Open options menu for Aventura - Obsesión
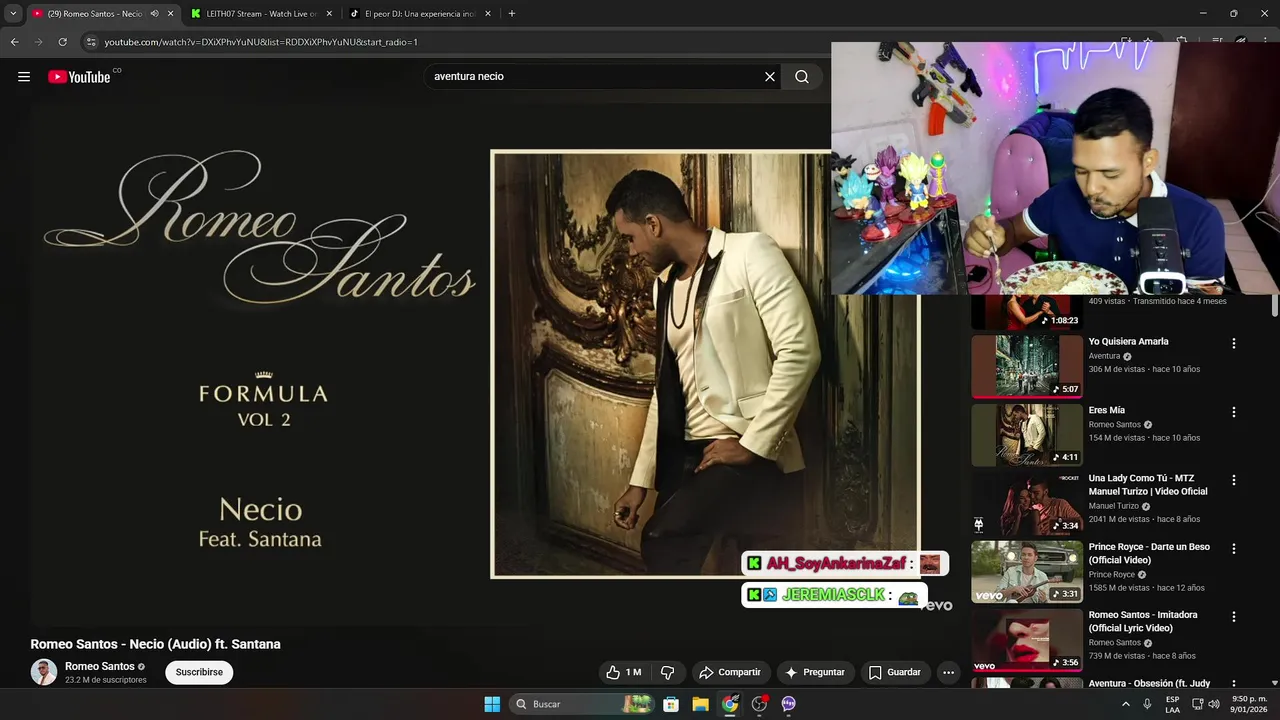This screenshot has height=720, width=1280. (x=1233, y=685)
